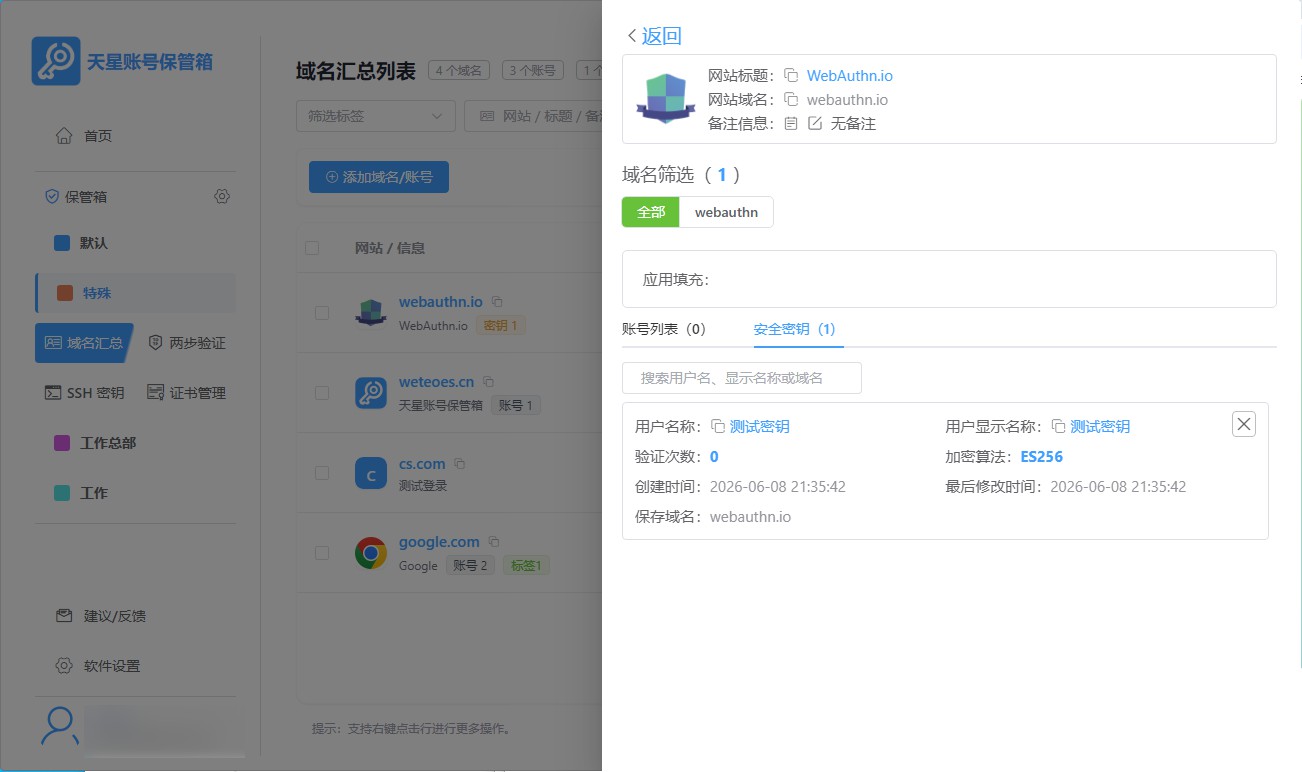Viewport: 1302px width, 772px height.
Task: Click the weteoes.cn site icon
Action: [x=371, y=393]
